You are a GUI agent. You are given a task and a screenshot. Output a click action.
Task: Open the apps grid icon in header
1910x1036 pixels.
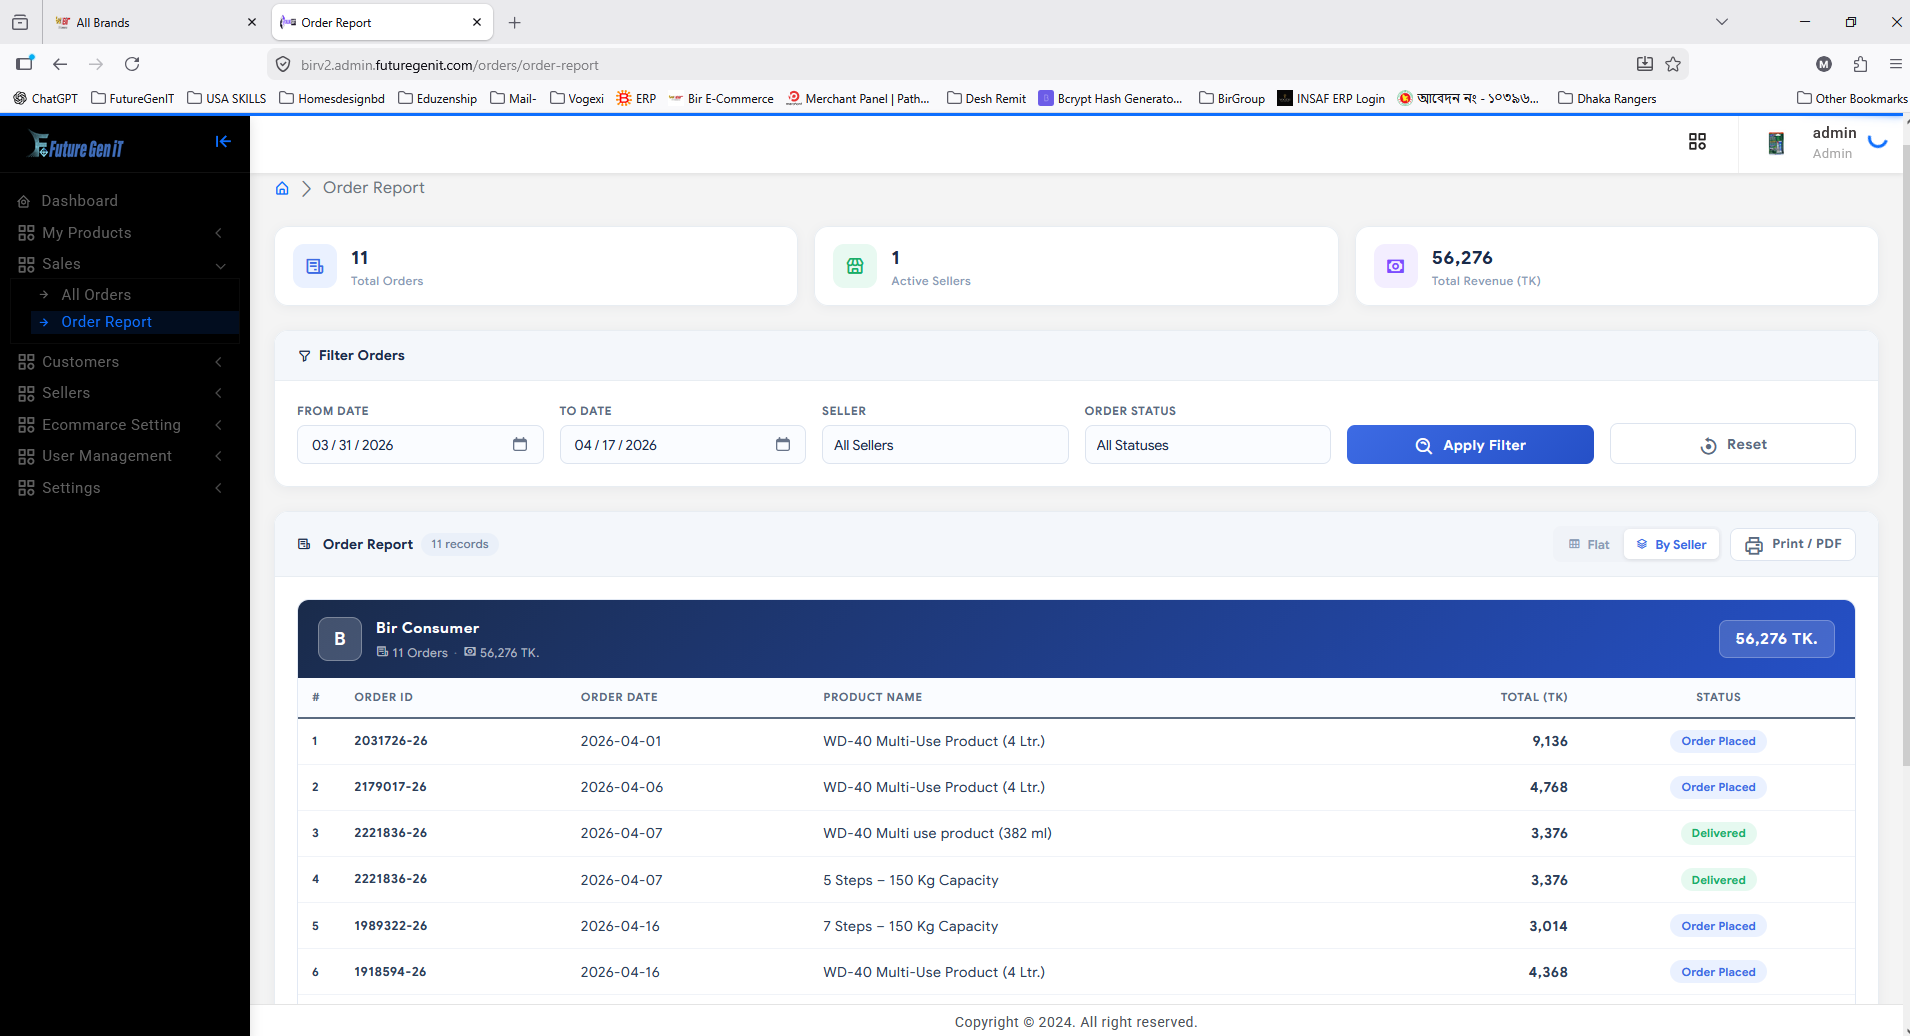click(1697, 142)
